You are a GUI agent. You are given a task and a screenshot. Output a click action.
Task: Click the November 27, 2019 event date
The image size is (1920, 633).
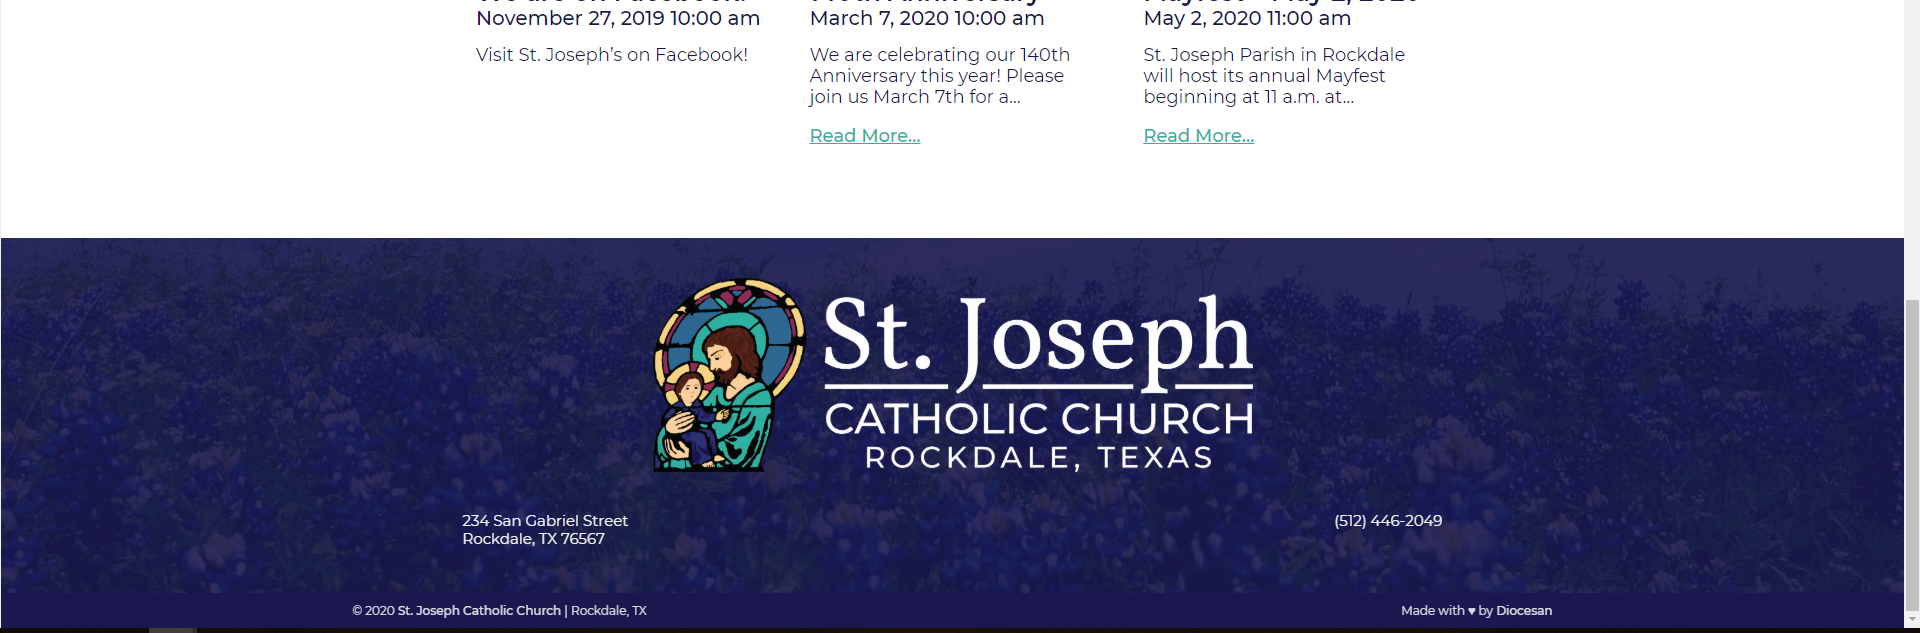tap(617, 19)
